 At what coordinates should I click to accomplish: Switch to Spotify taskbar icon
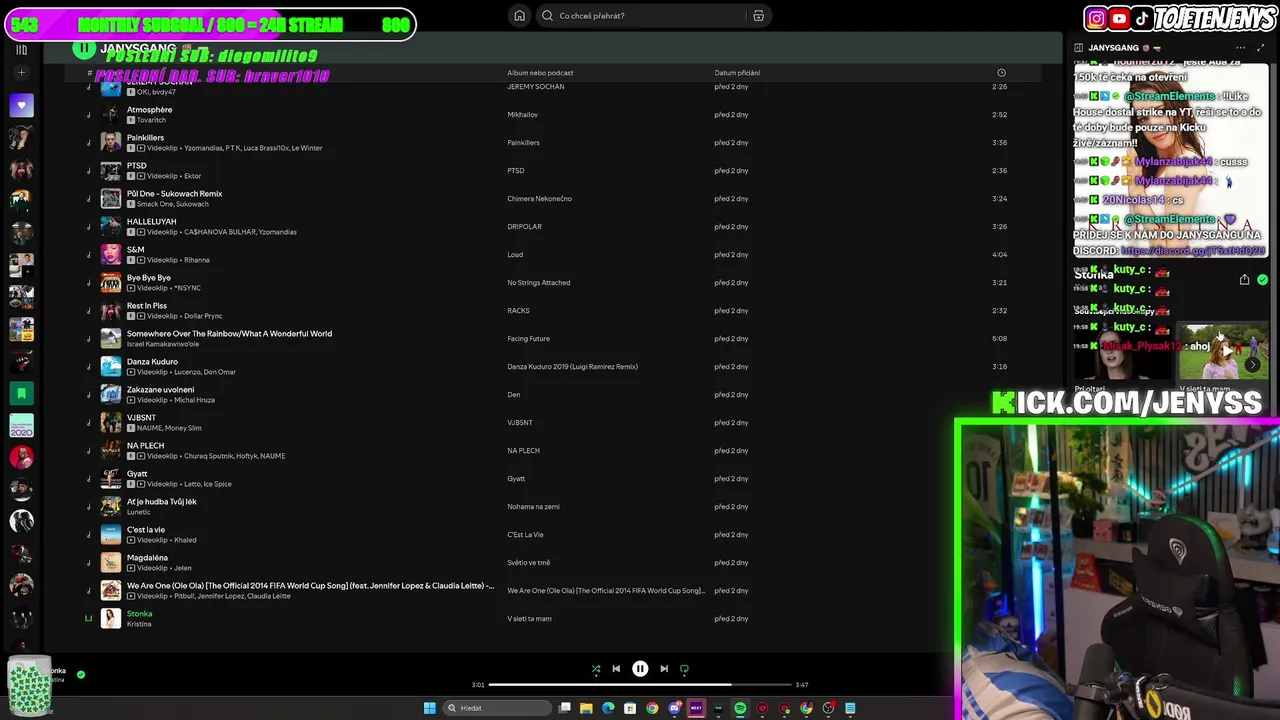(740, 708)
